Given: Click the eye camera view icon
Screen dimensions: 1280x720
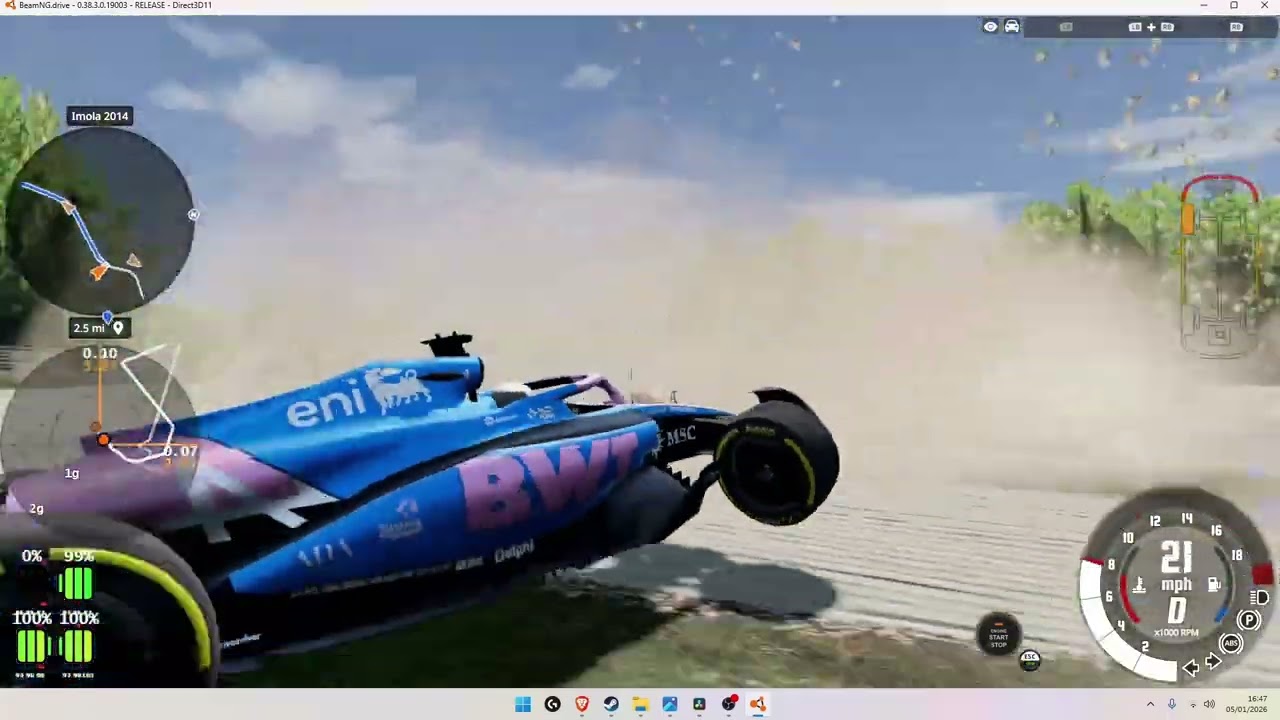Looking at the screenshot, I should [x=990, y=27].
